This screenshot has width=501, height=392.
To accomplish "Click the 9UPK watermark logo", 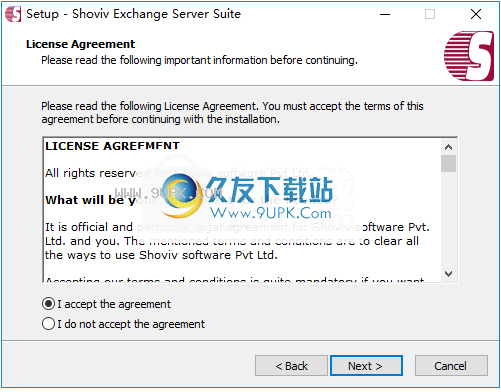I will pyautogui.click(x=247, y=197).
